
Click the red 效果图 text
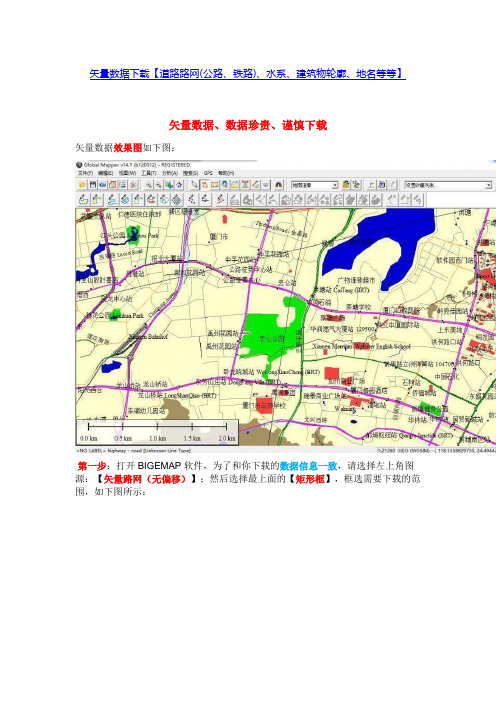pyautogui.click(x=128, y=148)
